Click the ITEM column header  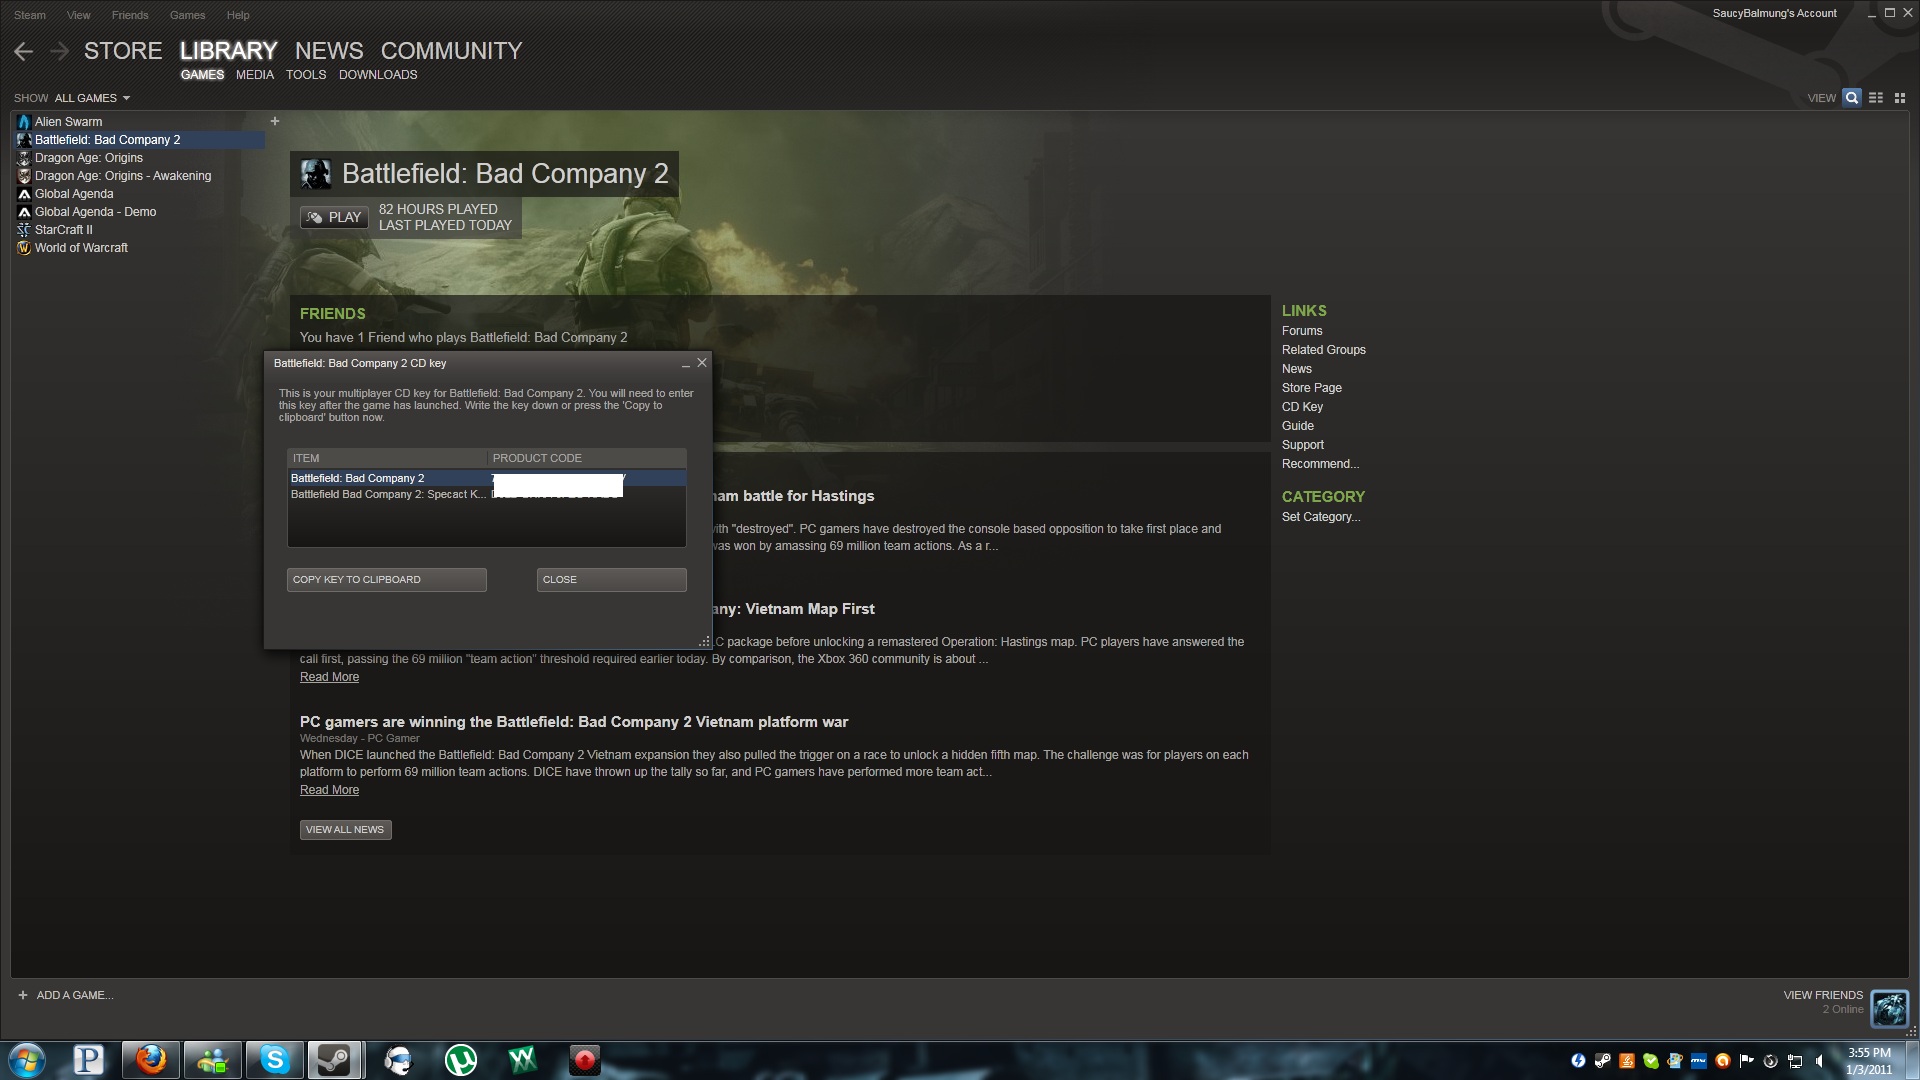(x=388, y=458)
